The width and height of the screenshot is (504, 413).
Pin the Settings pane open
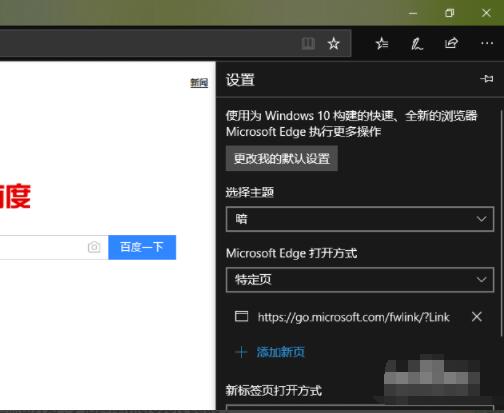click(487, 79)
